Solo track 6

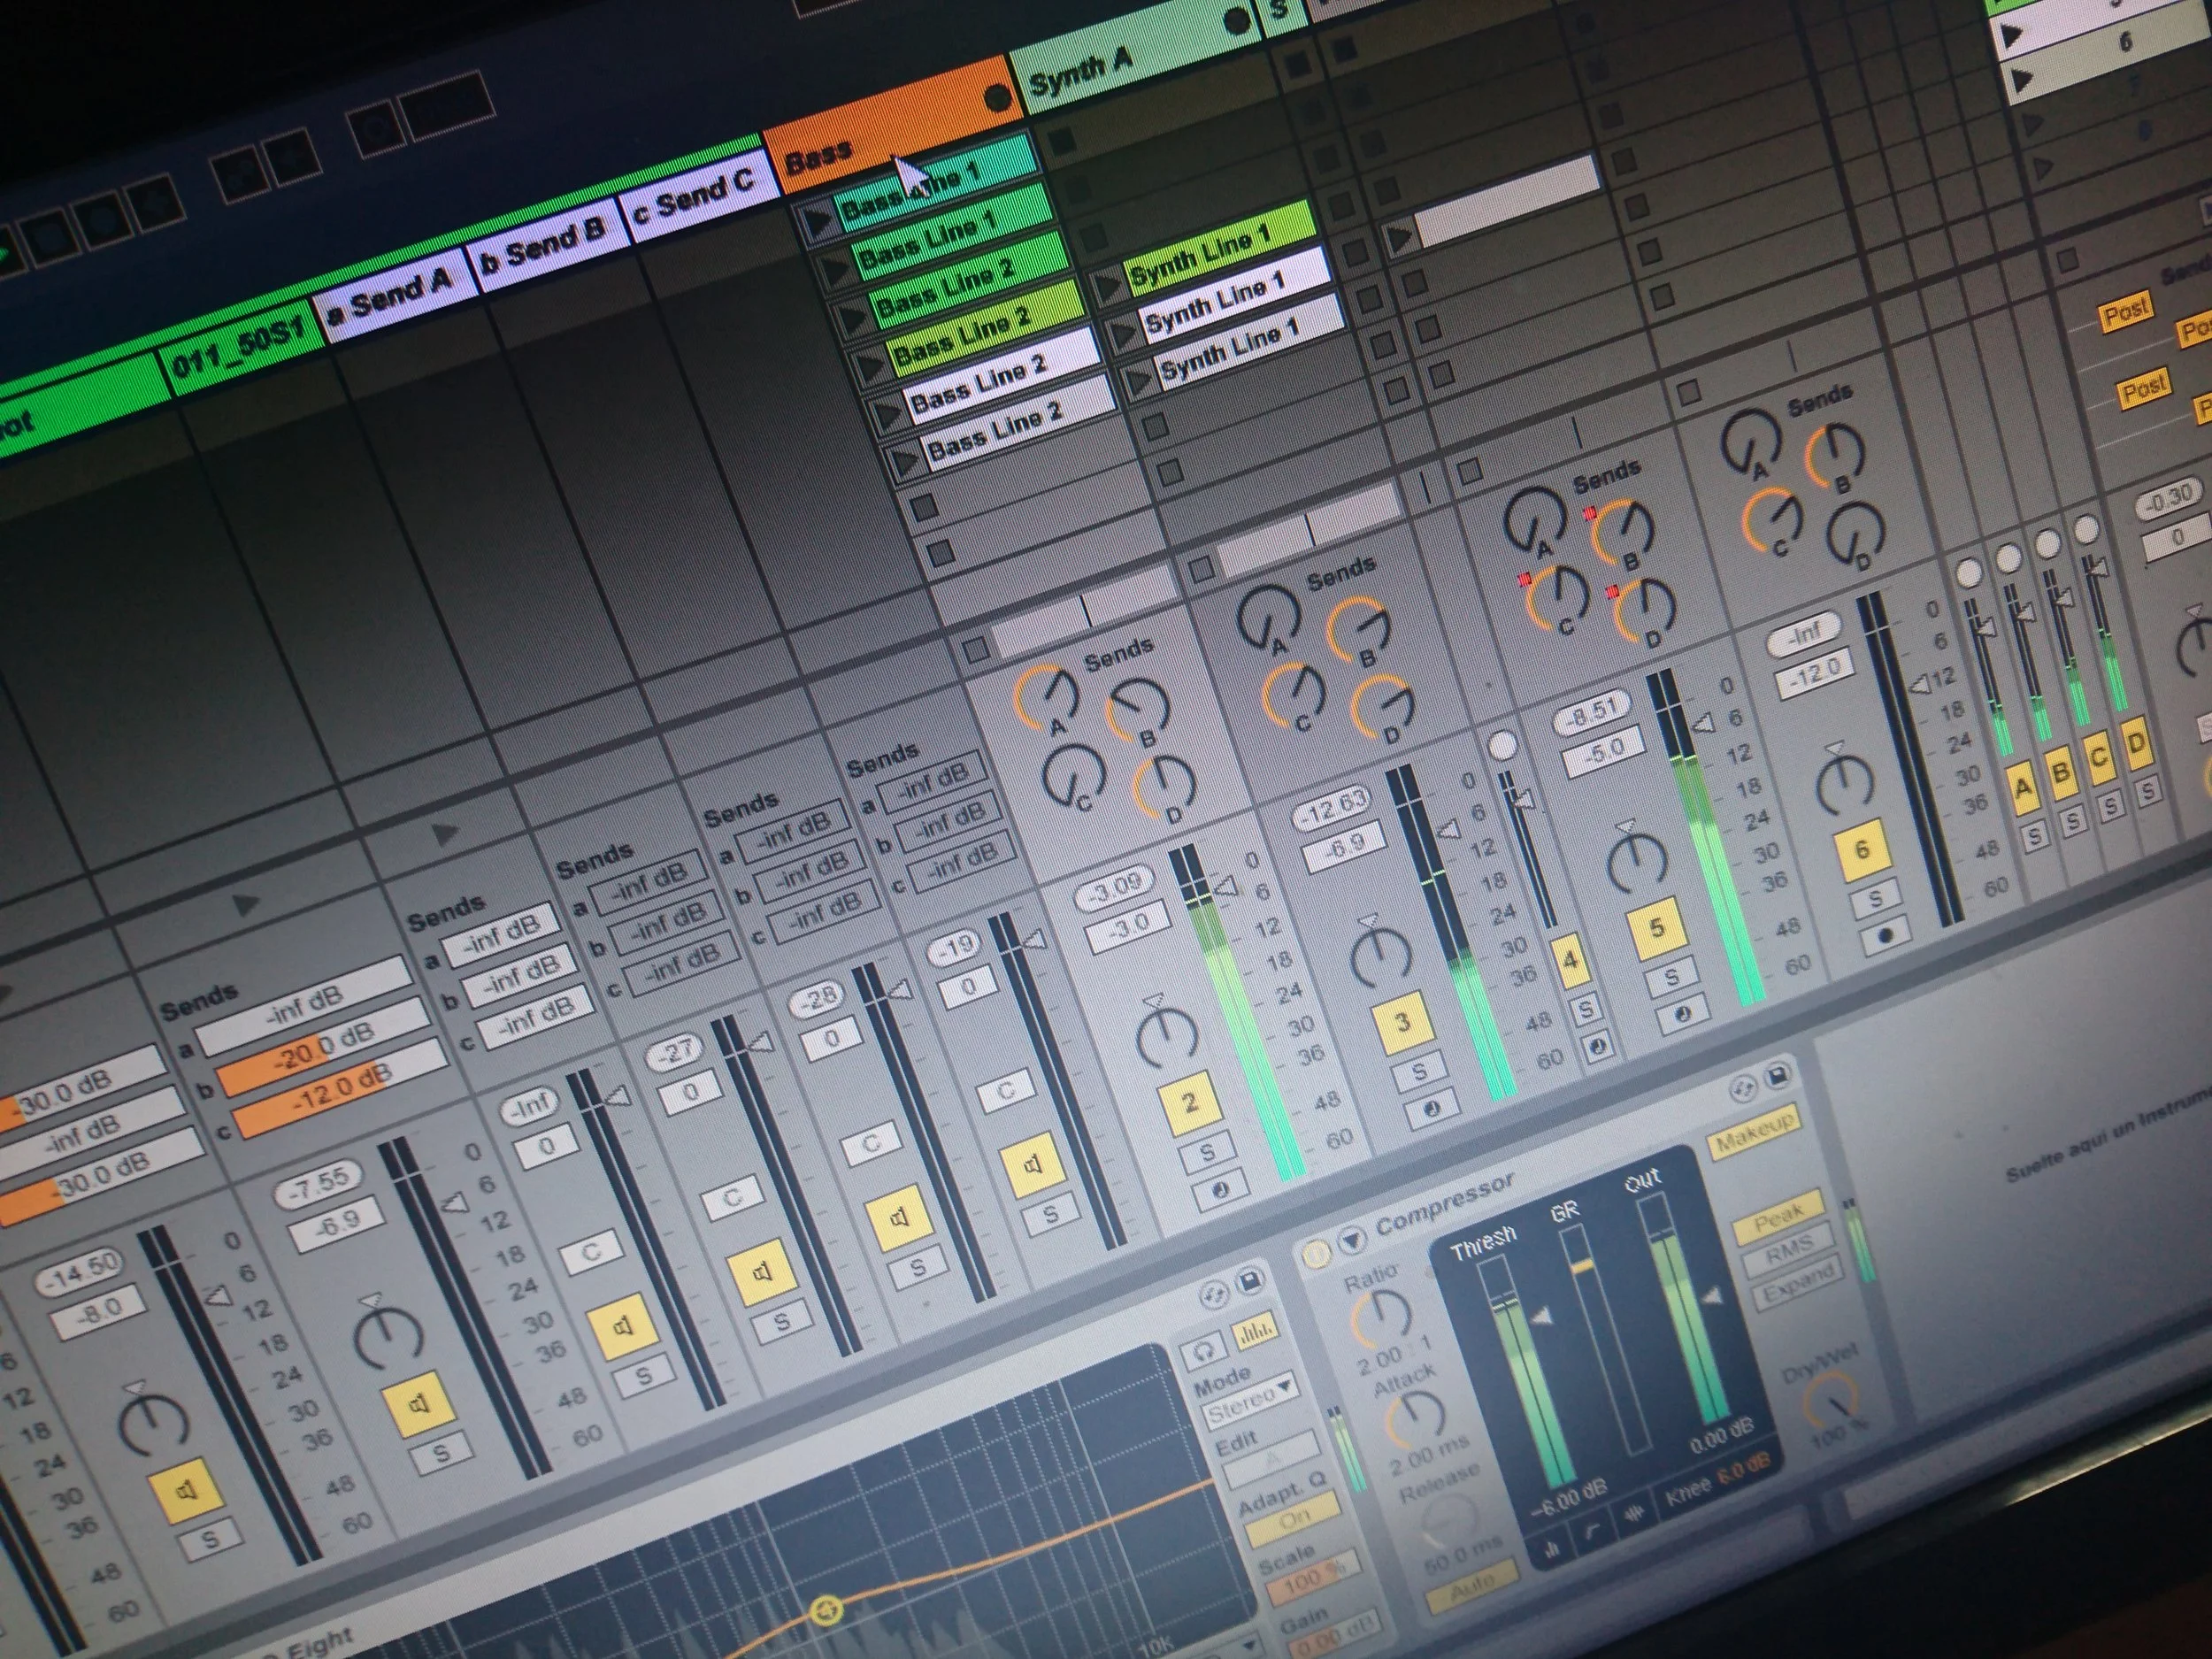pyautogui.click(x=1876, y=900)
